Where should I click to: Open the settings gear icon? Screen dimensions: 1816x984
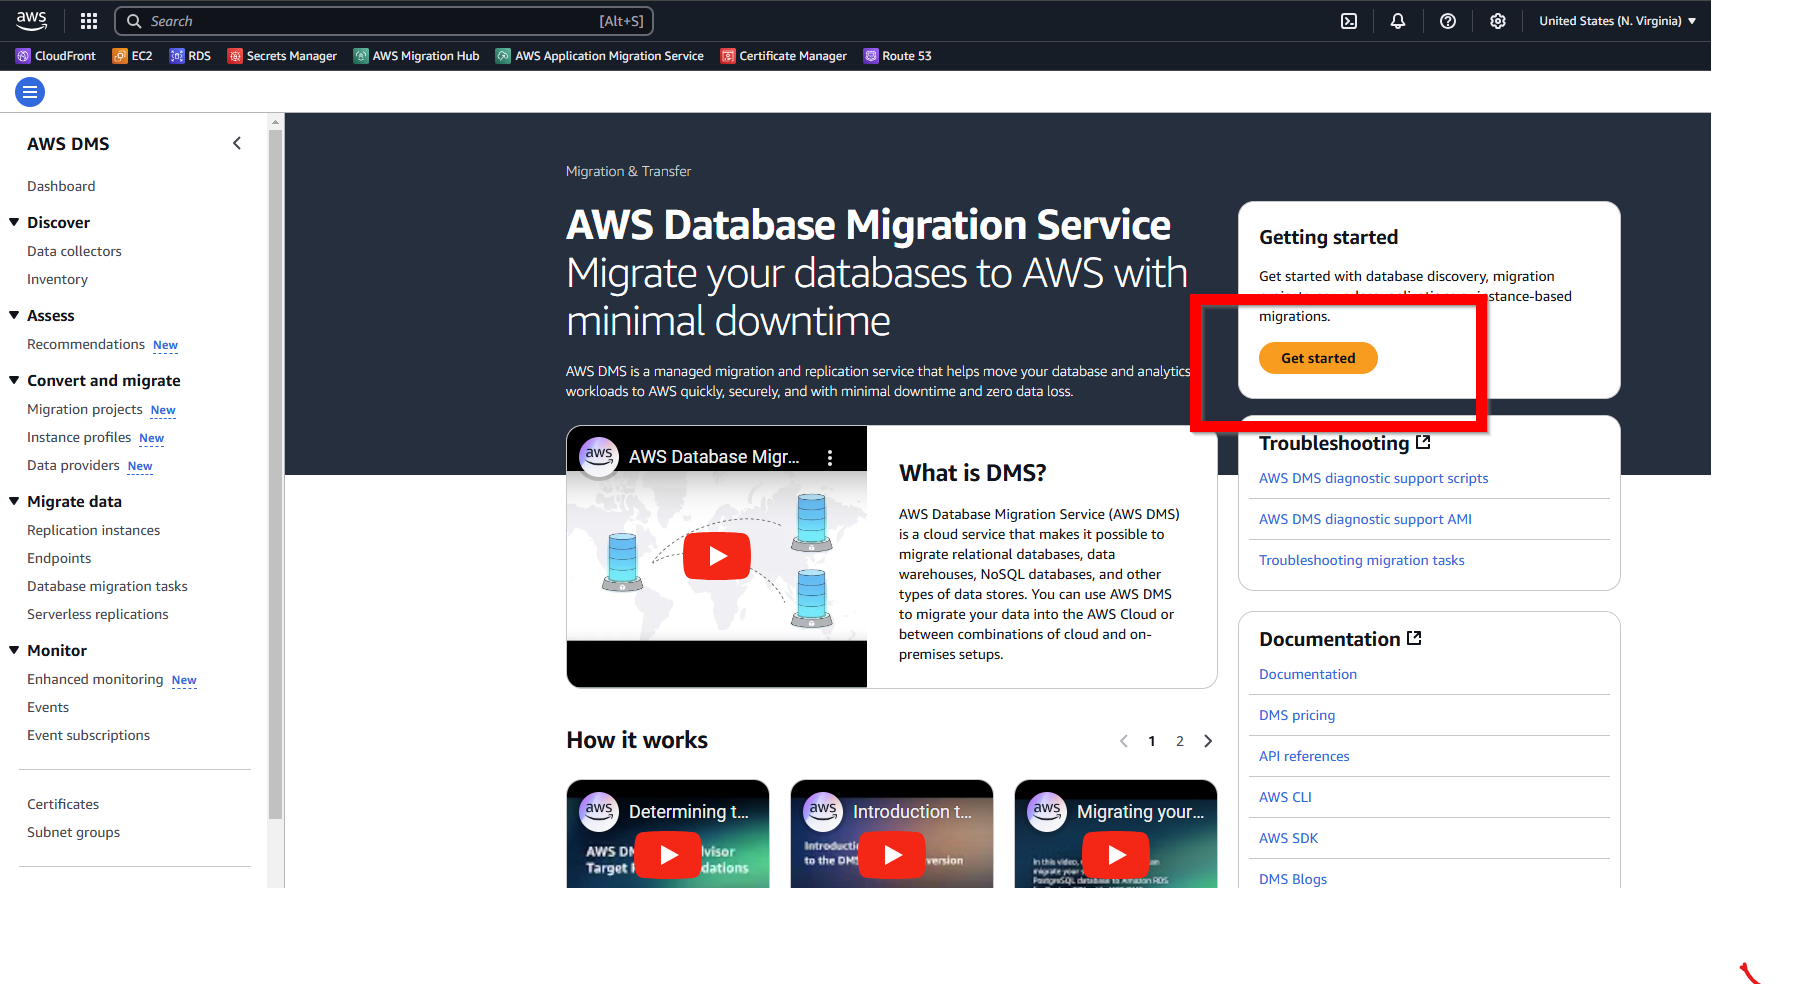pyautogui.click(x=1497, y=21)
